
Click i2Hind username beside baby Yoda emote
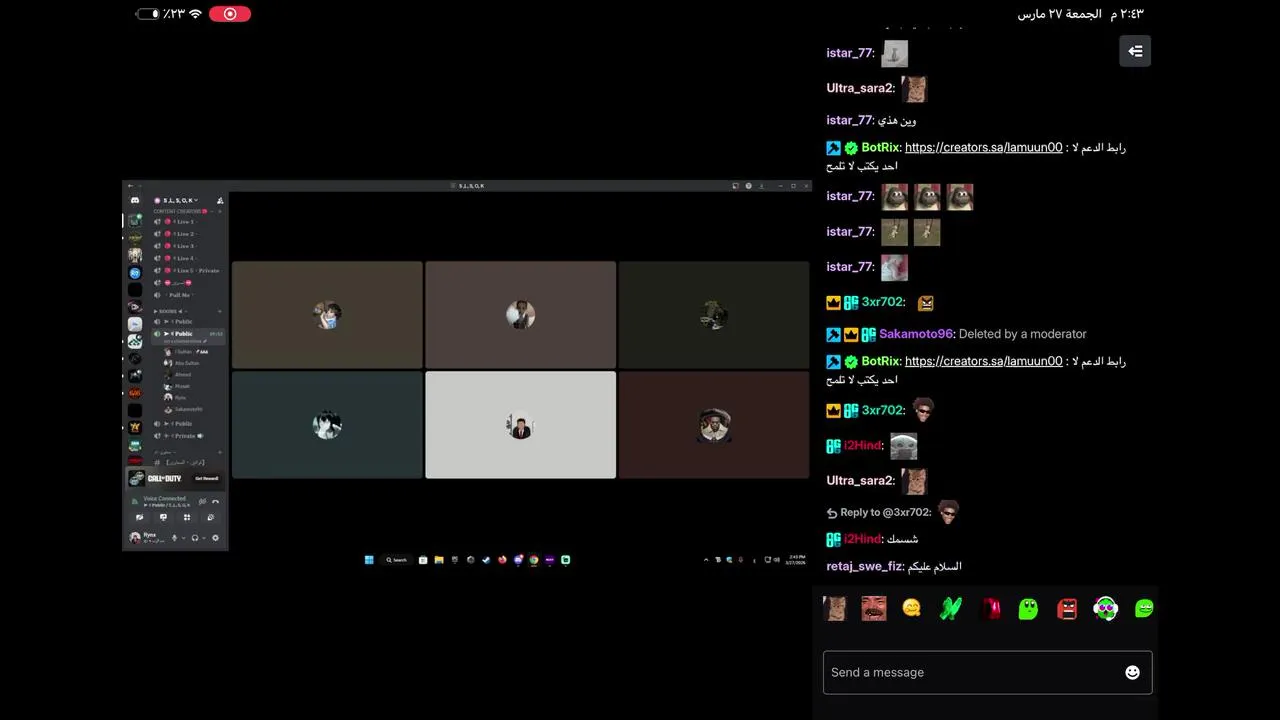[x=863, y=445]
